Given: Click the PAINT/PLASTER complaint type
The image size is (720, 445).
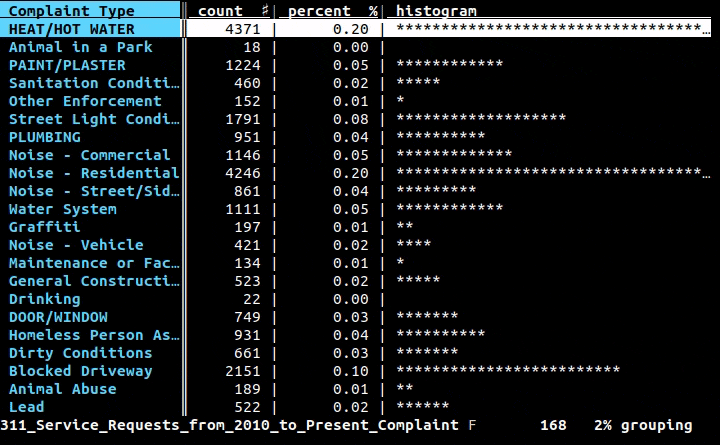Looking at the screenshot, I should 67,65.
